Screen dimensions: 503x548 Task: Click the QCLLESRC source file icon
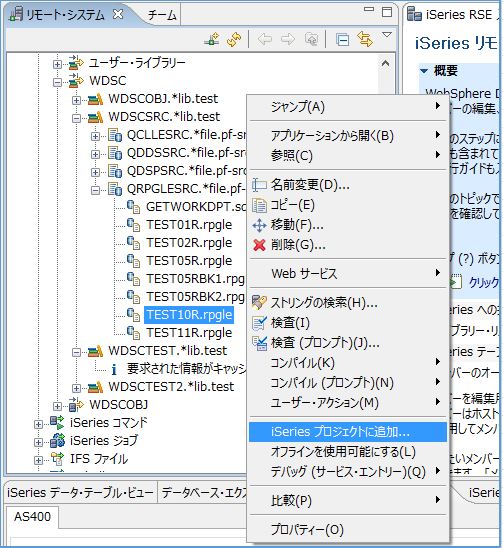pyautogui.click(x=115, y=135)
